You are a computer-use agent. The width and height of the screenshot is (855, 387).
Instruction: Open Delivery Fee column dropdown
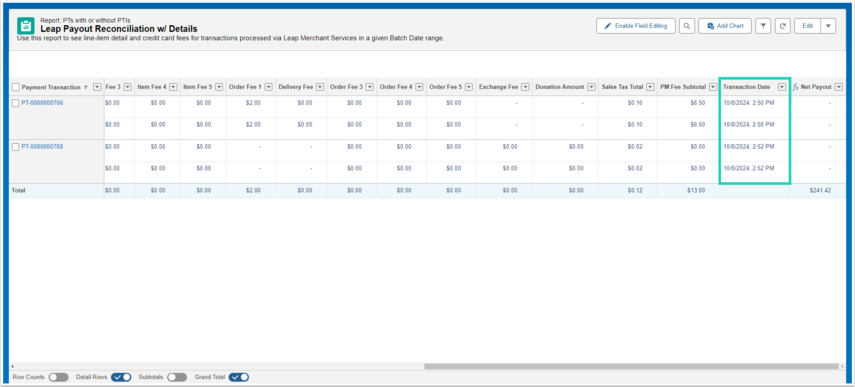320,87
